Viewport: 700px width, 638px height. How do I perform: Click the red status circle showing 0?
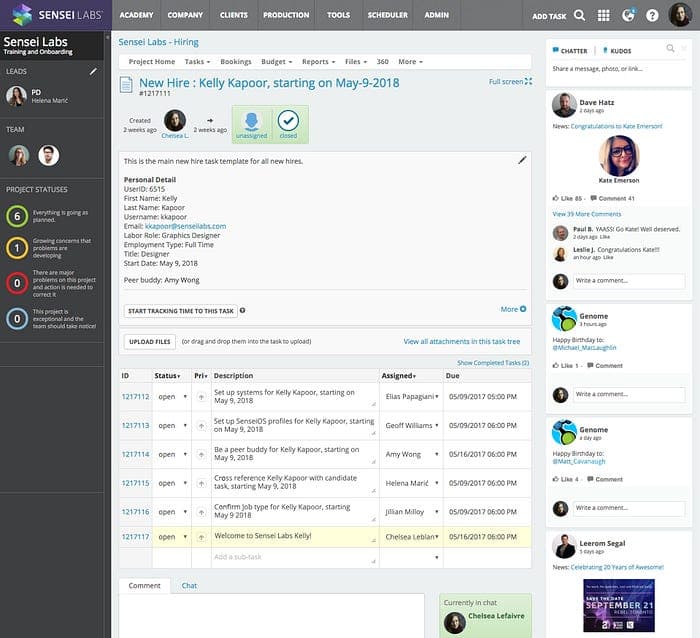pyautogui.click(x=17, y=283)
